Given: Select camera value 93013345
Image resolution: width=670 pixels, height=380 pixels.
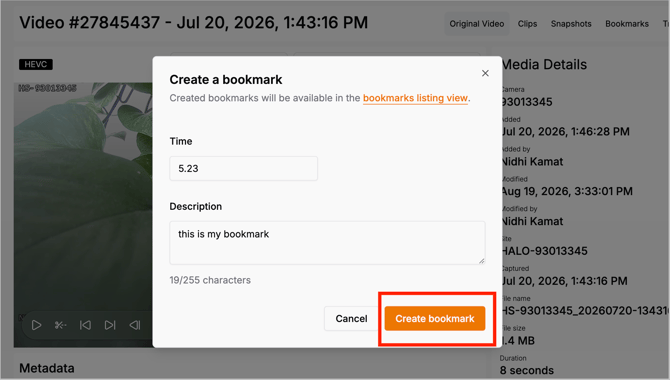Looking at the screenshot, I should [527, 102].
